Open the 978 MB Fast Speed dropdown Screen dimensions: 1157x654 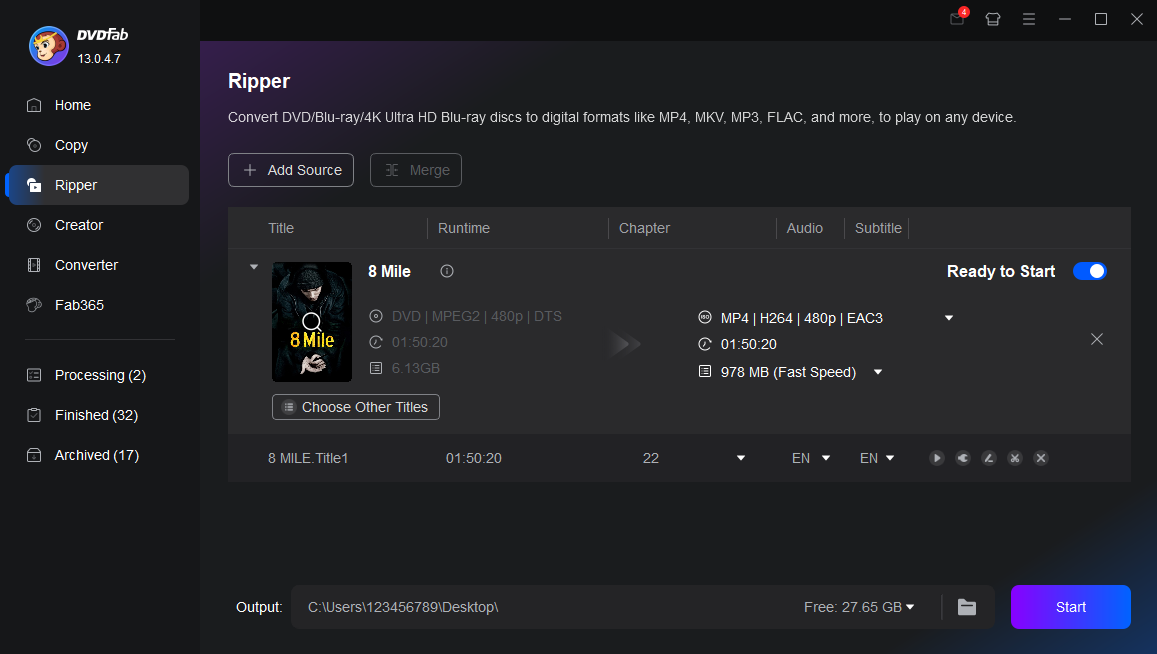(x=878, y=372)
